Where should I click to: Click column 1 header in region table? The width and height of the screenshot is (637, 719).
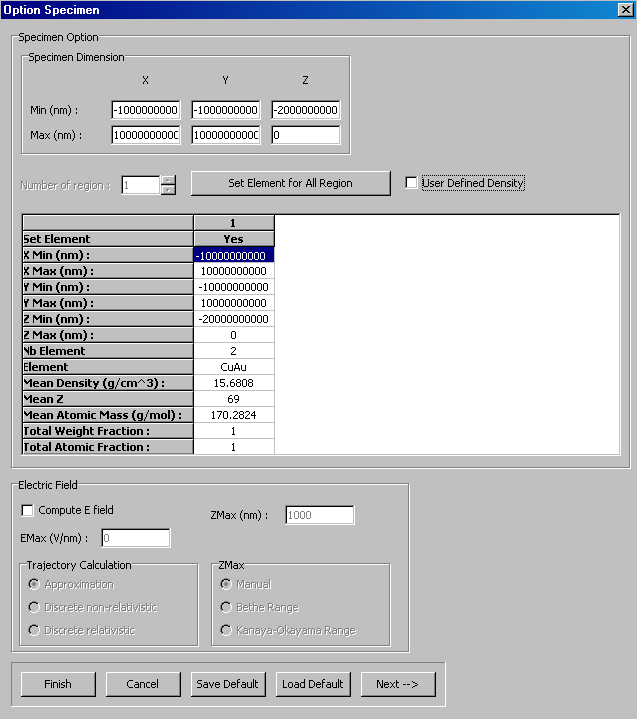pos(233,223)
